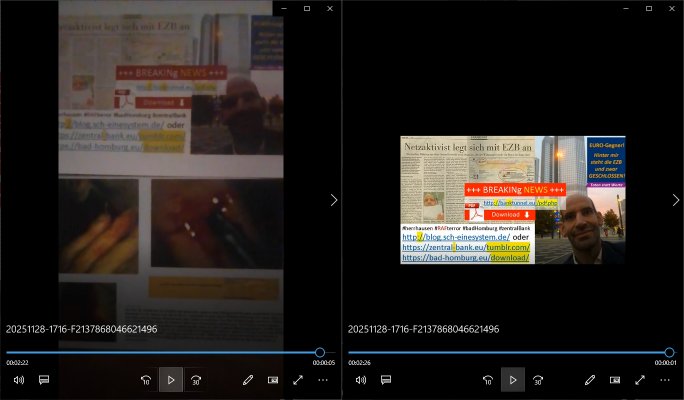
Task: Open more options menu in left player
Action: pos(323,380)
